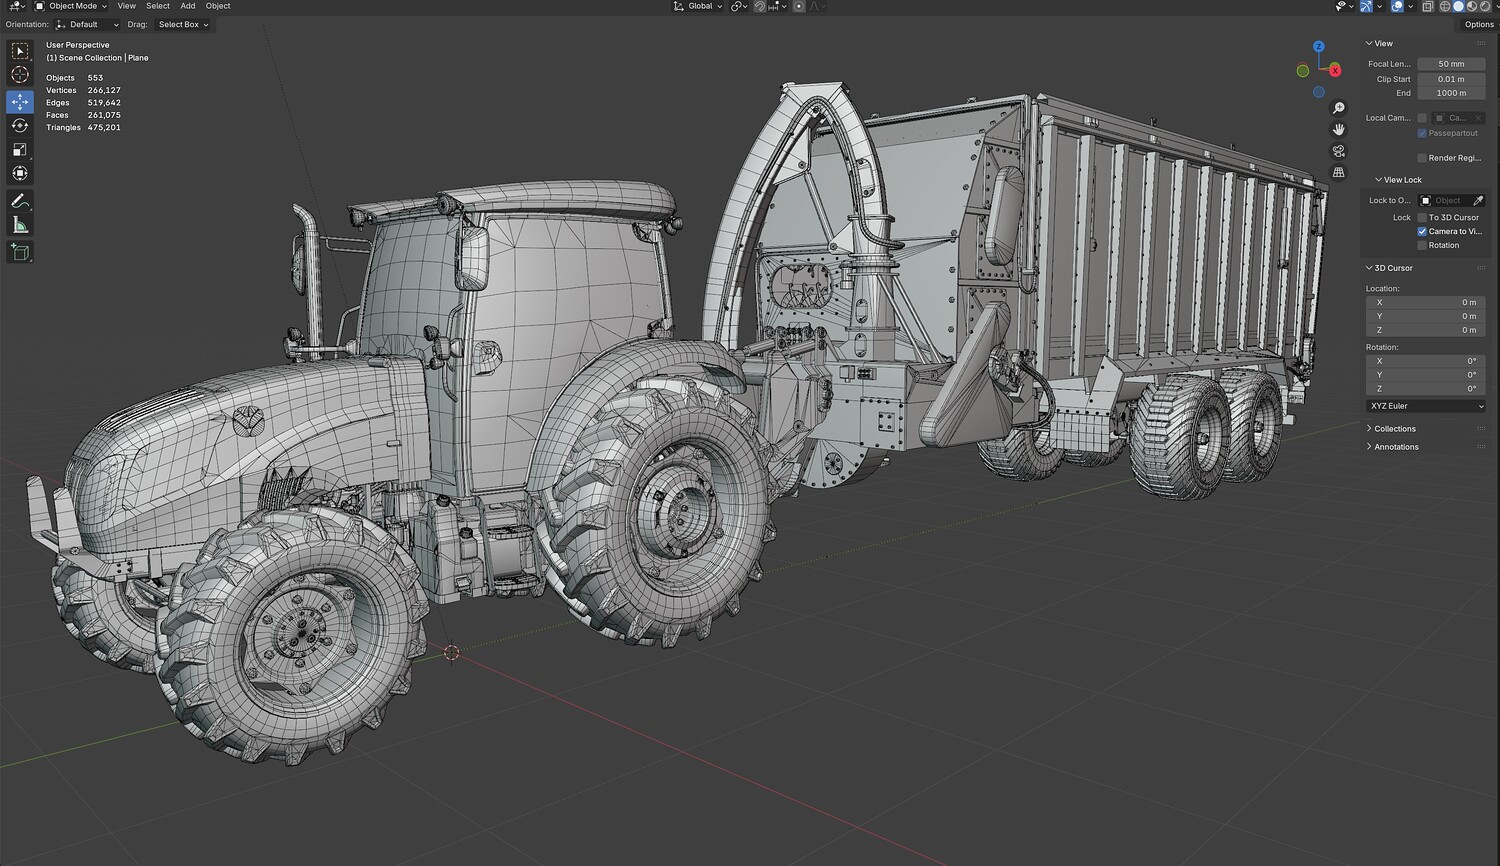Activate the 3D Cursor tool
Viewport: 1500px width, 866px height.
(x=20, y=75)
